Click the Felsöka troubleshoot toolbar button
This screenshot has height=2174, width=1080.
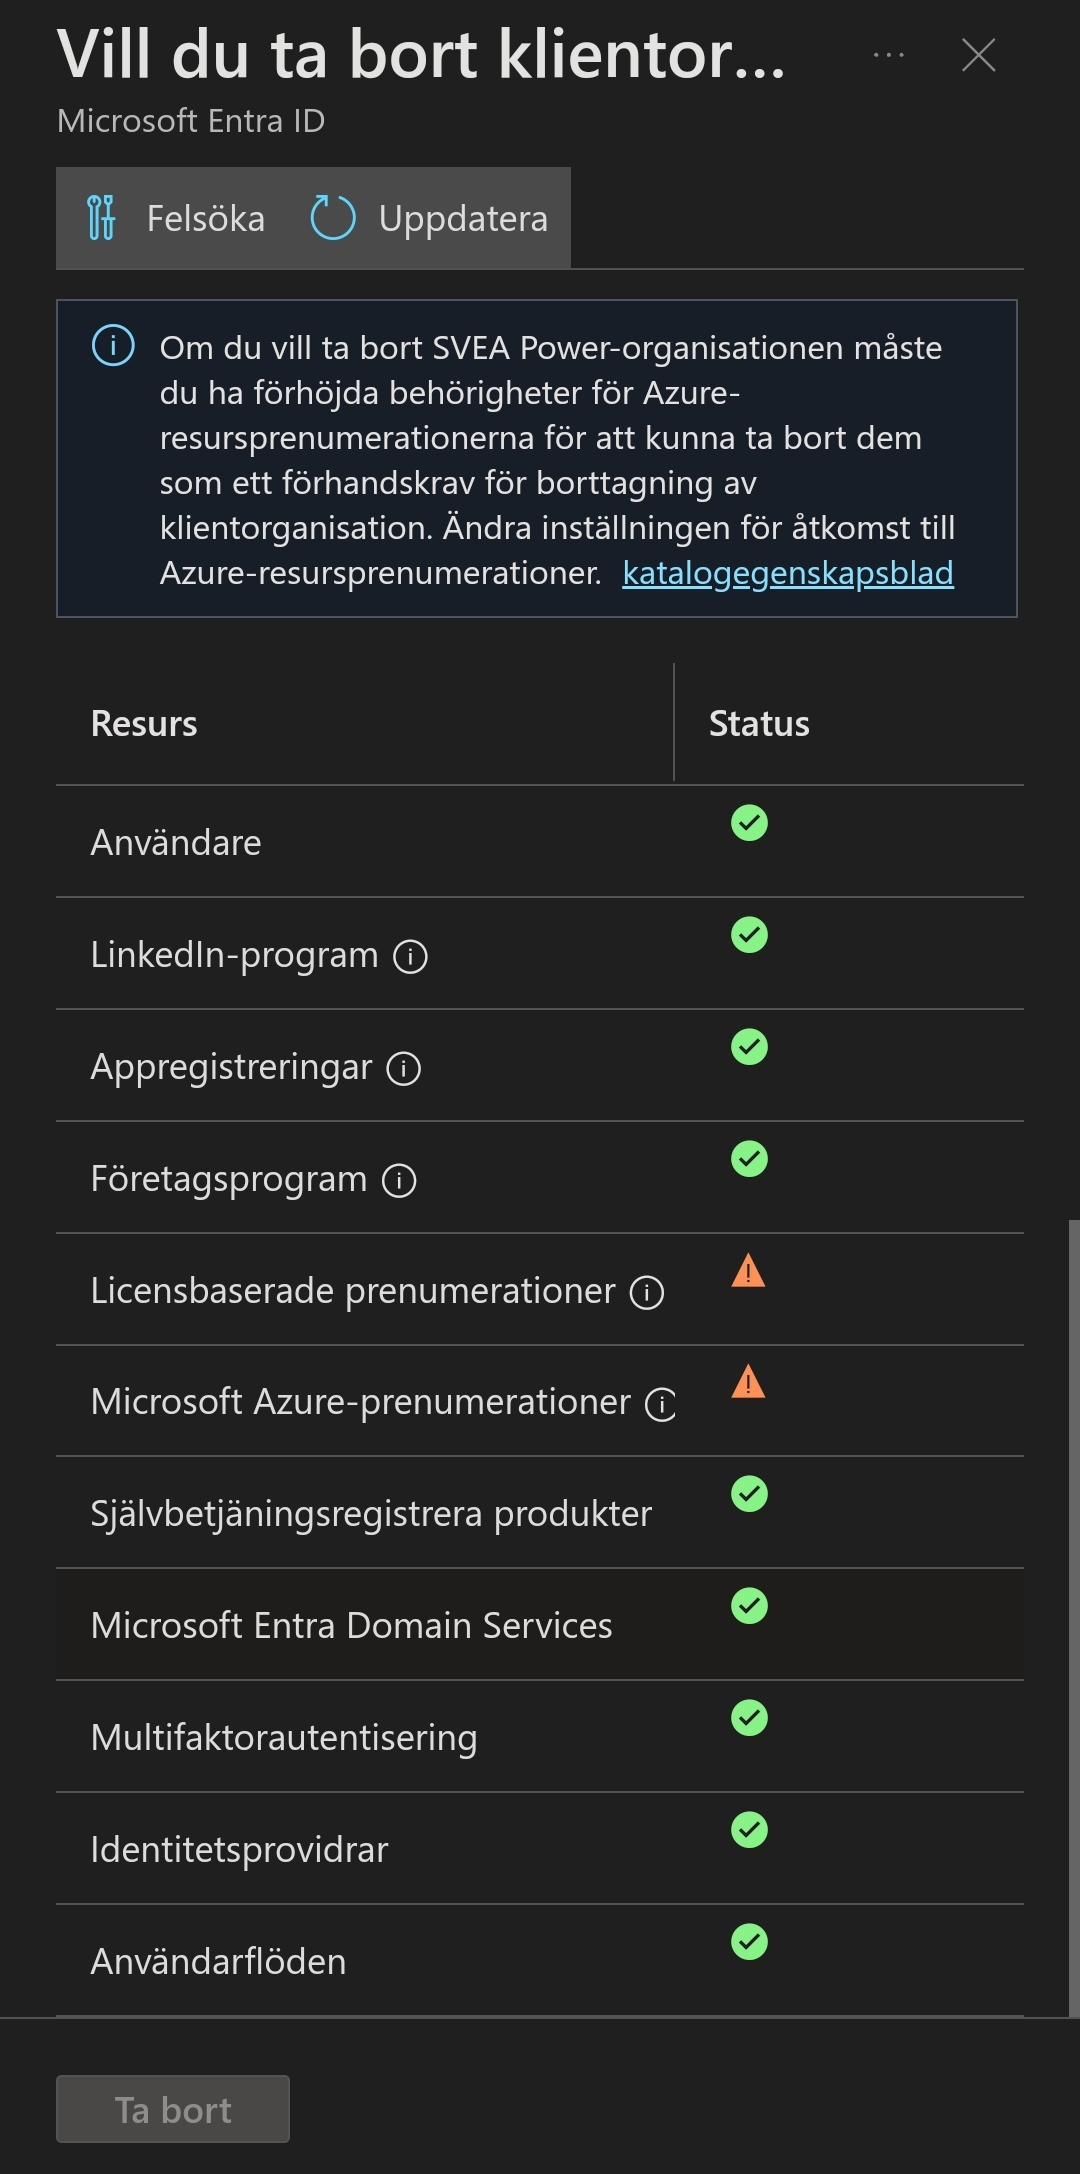tap(176, 218)
